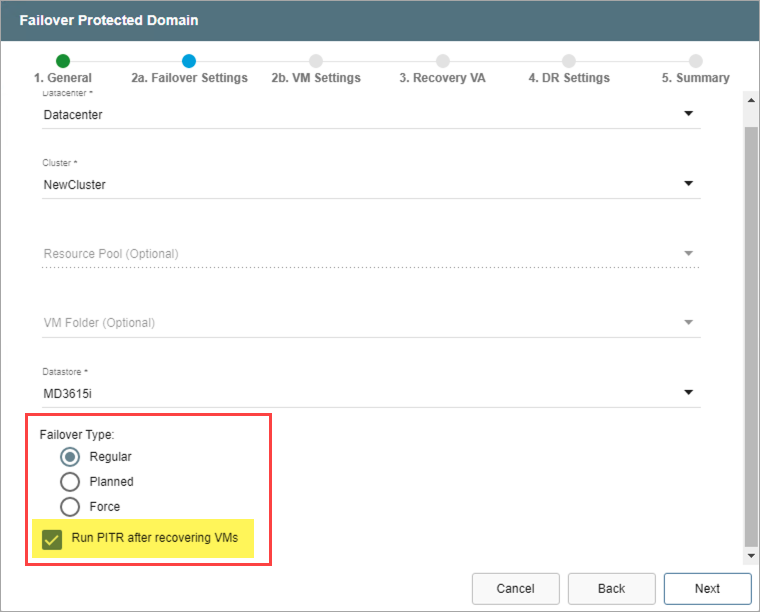
Task: Click the DR Settings step circle
Action: [569, 61]
